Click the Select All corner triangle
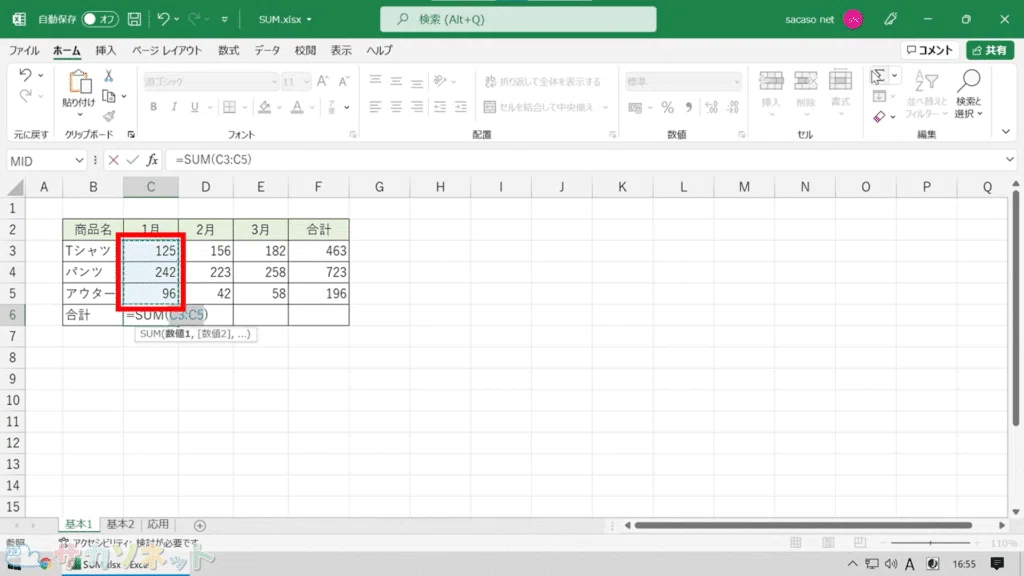The image size is (1024, 576). [x=16, y=188]
